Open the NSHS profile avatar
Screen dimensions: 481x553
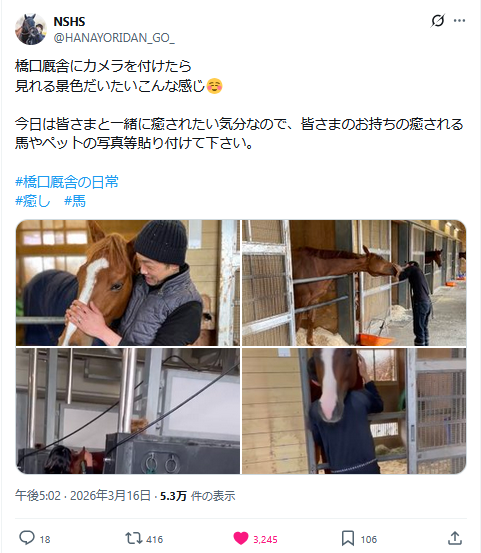(x=31, y=29)
